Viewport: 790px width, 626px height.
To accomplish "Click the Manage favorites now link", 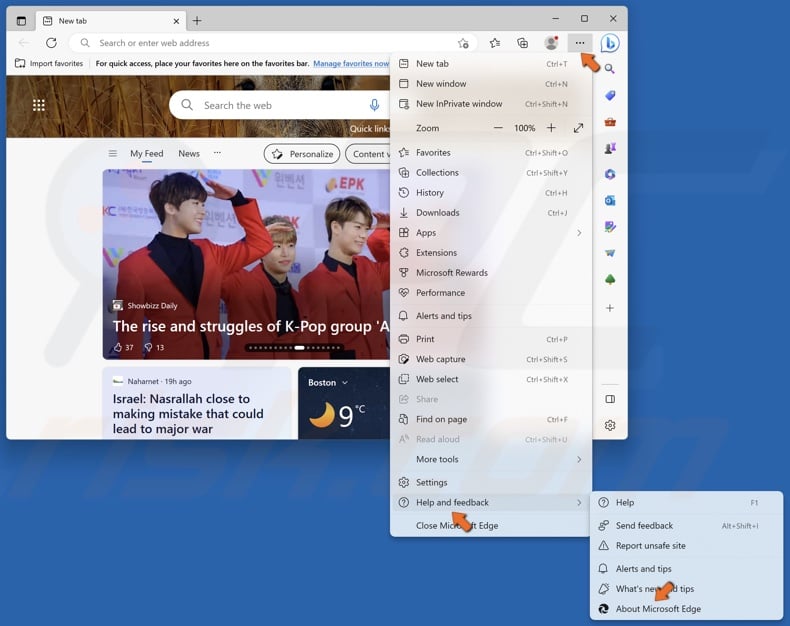I will coord(351,64).
